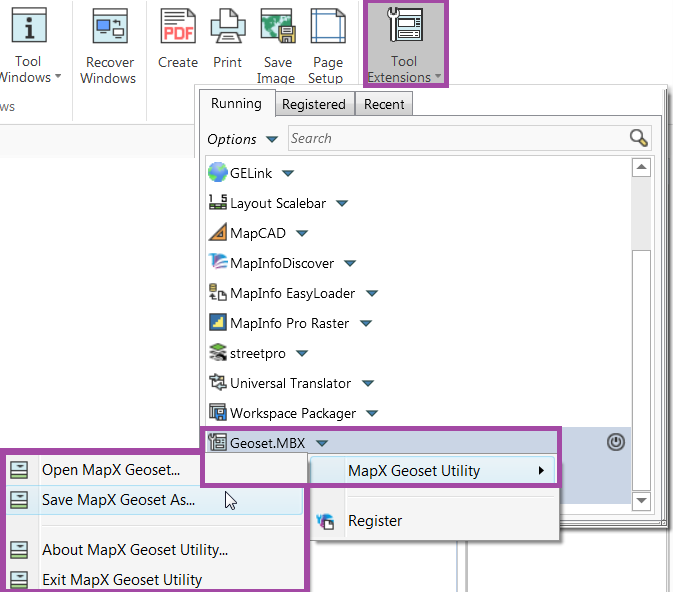Click icon beside Exit MapX Geoset Utility
The image size is (673, 592).
click(19, 580)
